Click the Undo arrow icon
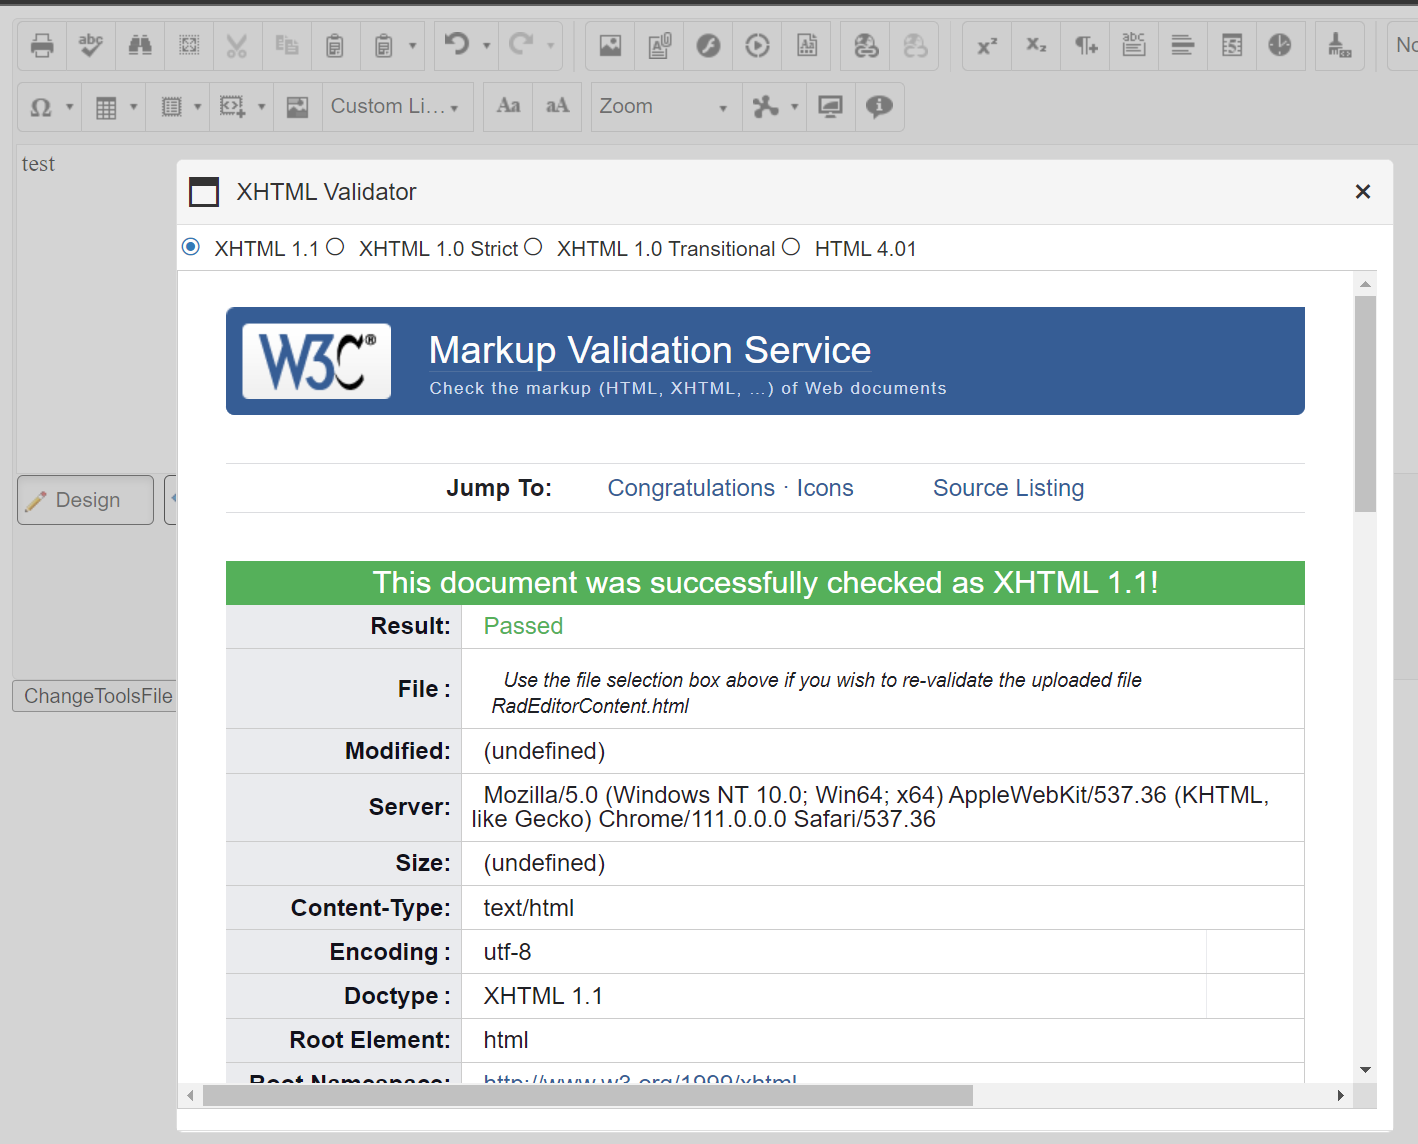The width and height of the screenshot is (1418, 1144). pyautogui.click(x=457, y=45)
